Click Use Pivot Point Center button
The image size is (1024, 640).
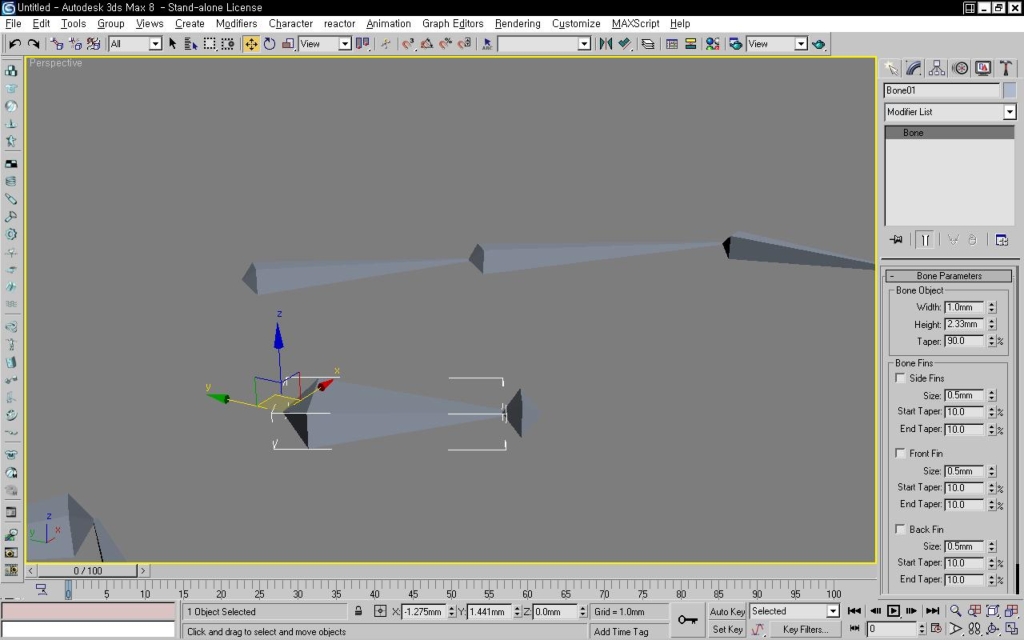pyautogui.click(x=362, y=44)
